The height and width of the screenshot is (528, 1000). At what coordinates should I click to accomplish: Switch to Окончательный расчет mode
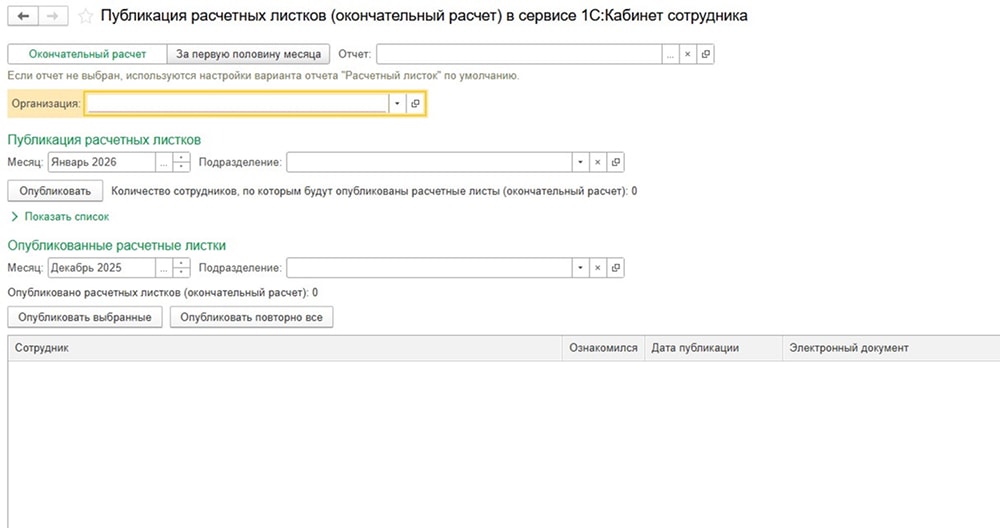coord(87,54)
